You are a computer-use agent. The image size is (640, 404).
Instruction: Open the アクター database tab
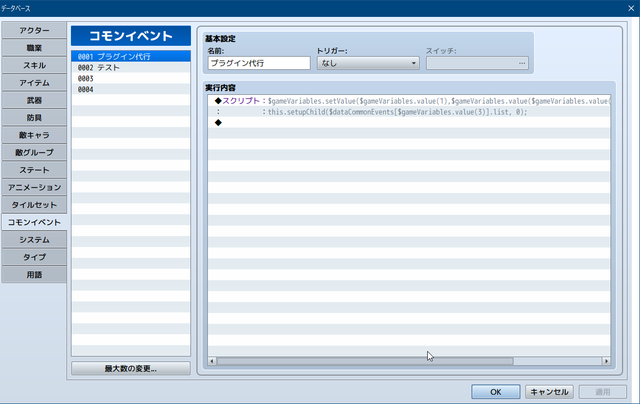34,31
